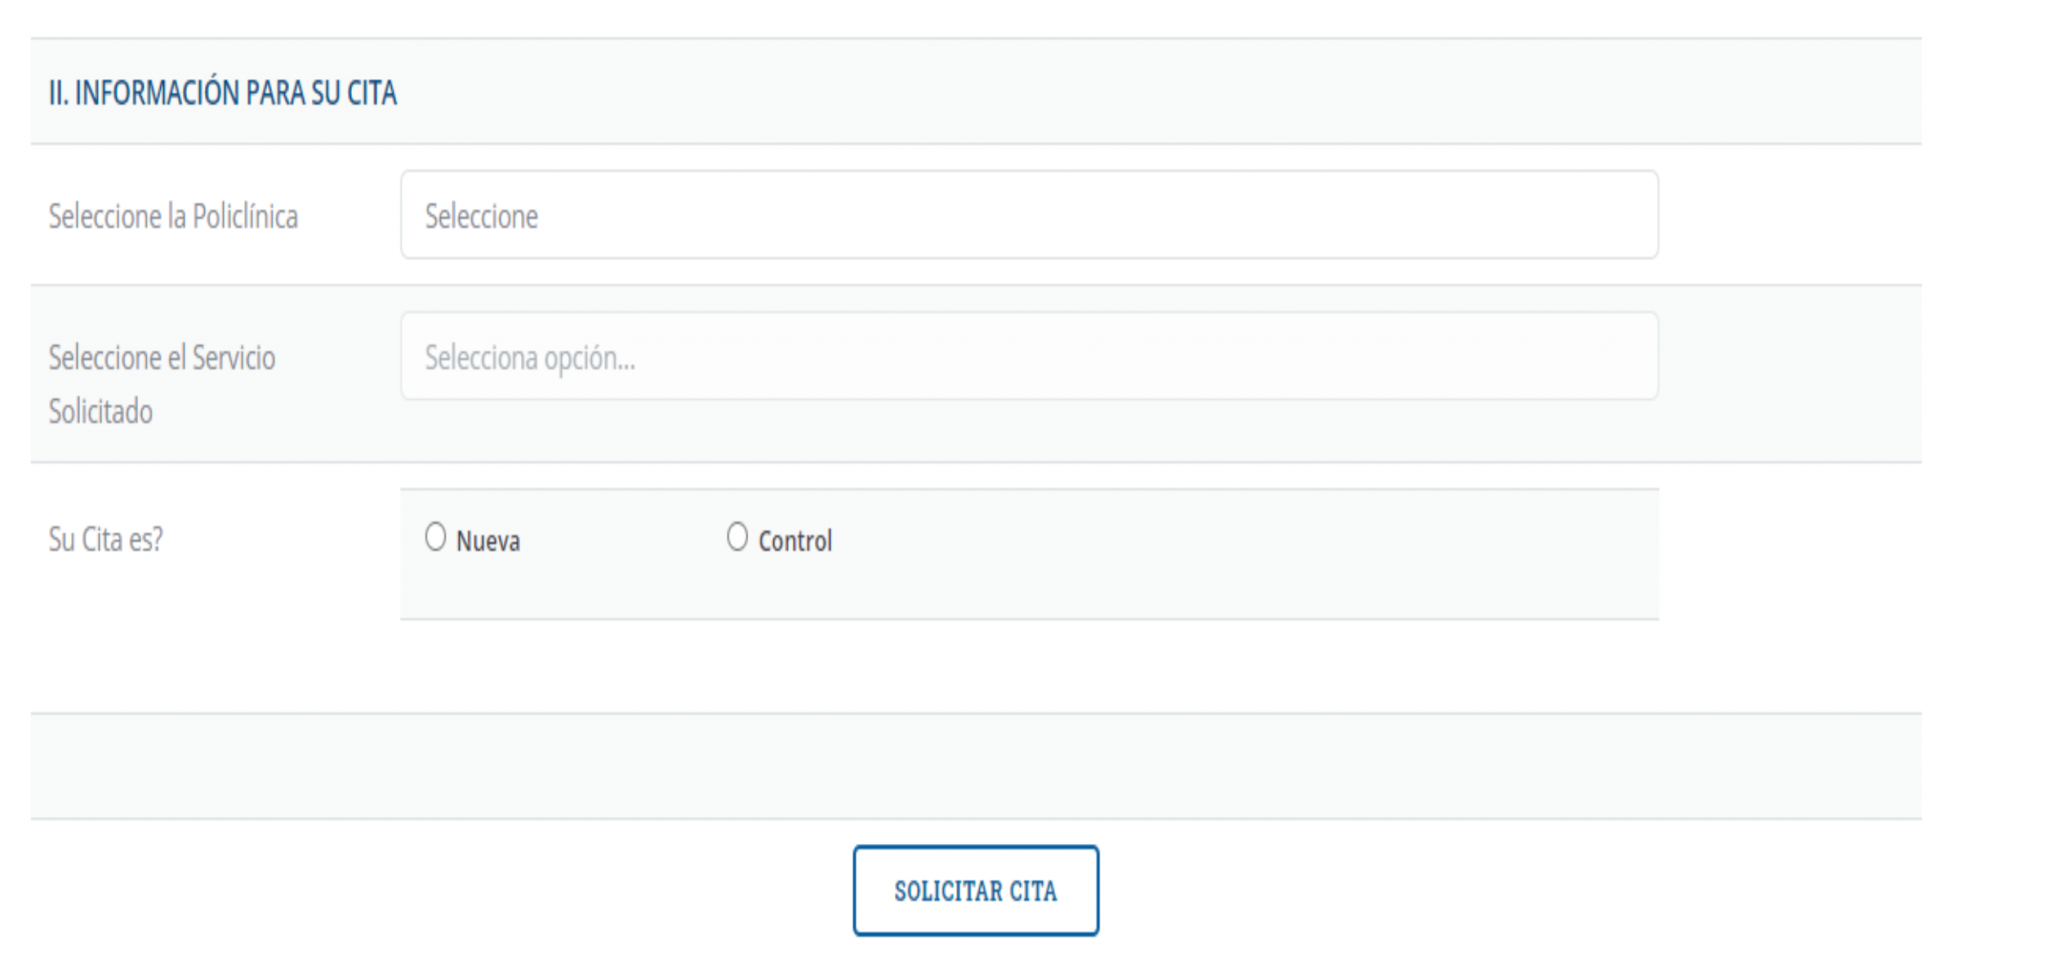Viewport: 2048px width, 968px height.
Task: Select the Control radio button
Action: click(x=737, y=537)
